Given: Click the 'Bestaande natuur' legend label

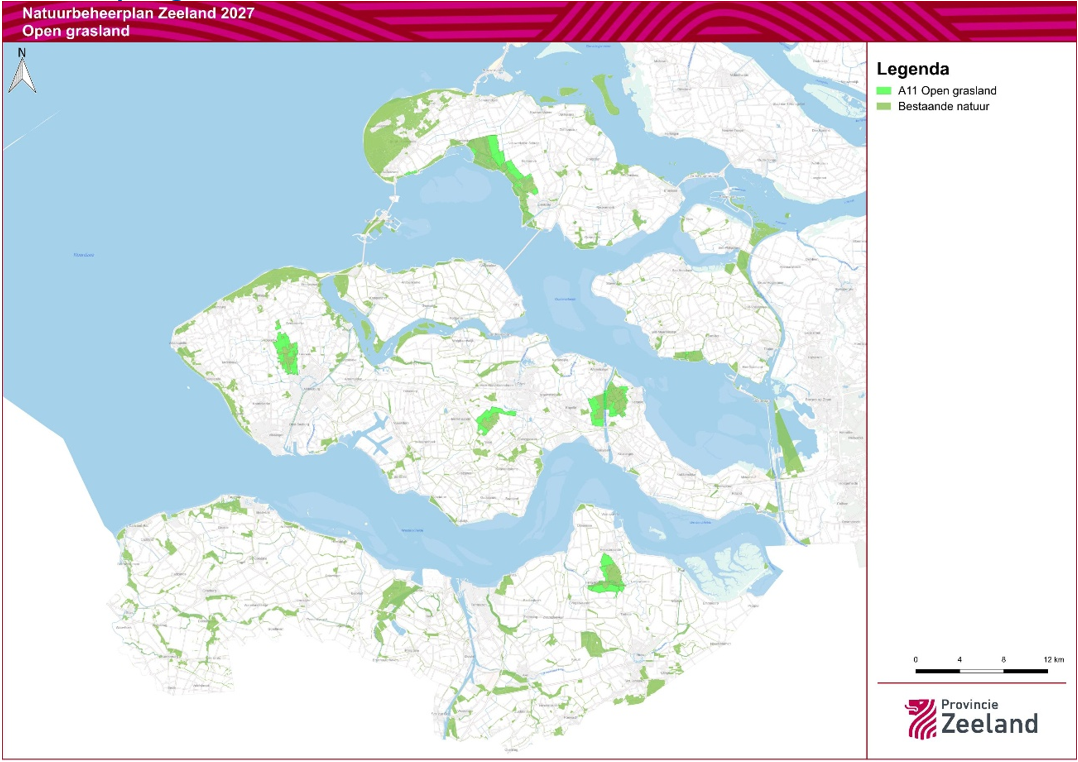Looking at the screenshot, I should pyautogui.click(x=943, y=107).
